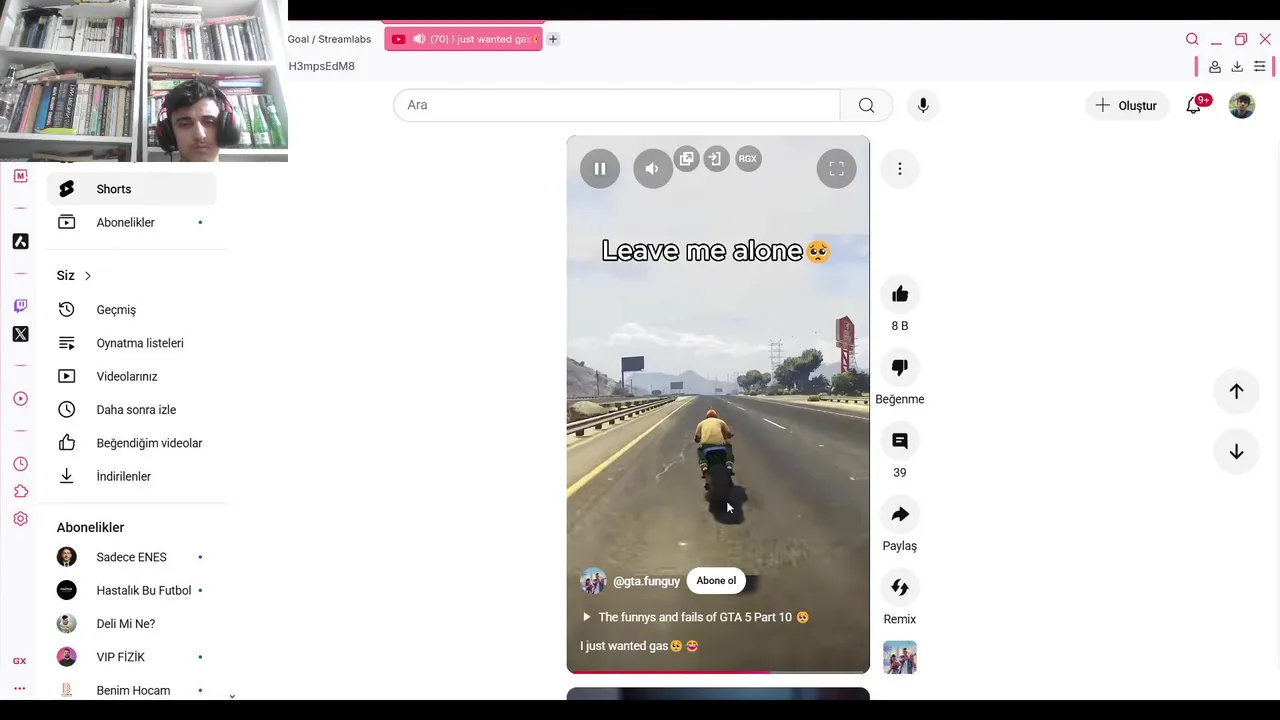This screenshot has height=720, width=1280.
Task: Open X (Twitter) in the Opera sidebar
Action: pyautogui.click(x=20, y=334)
